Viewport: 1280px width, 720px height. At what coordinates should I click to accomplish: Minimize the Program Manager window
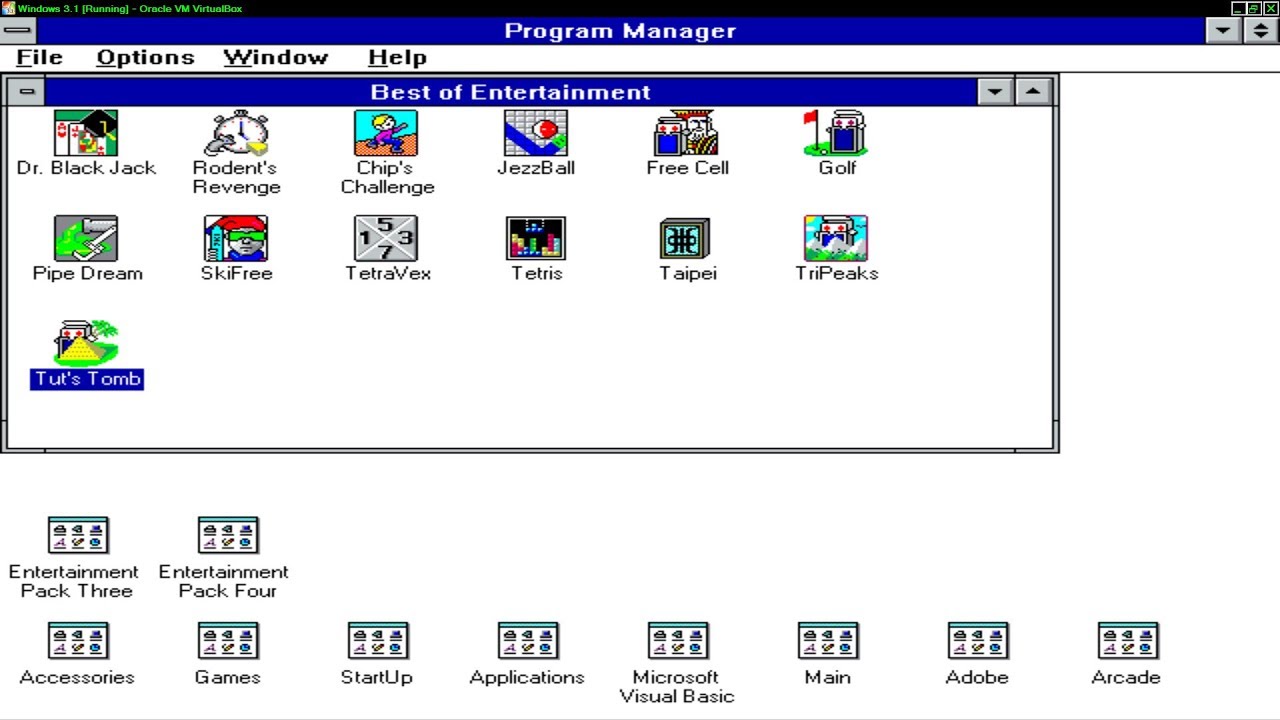point(1223,30)
